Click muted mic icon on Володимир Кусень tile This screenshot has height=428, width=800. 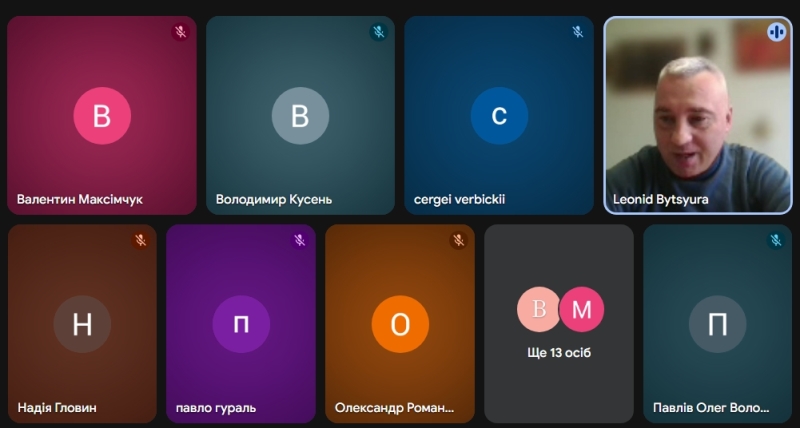coord(379,32)
